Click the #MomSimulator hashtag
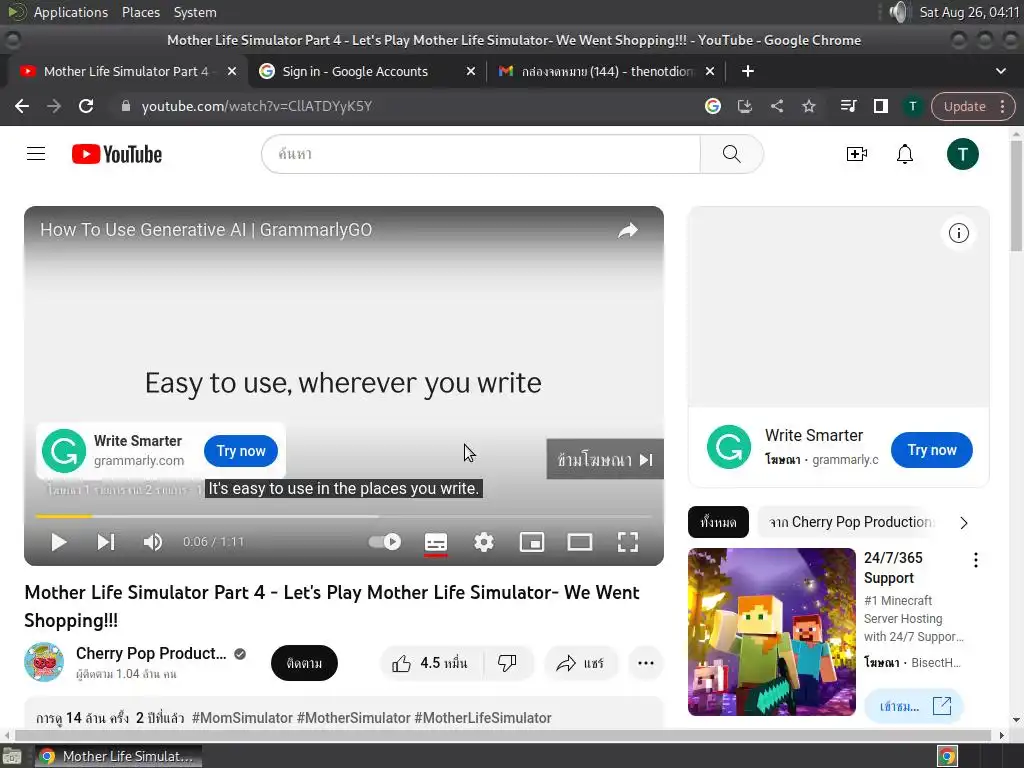This screenshot has width=1024, height=768. [242, 718]
